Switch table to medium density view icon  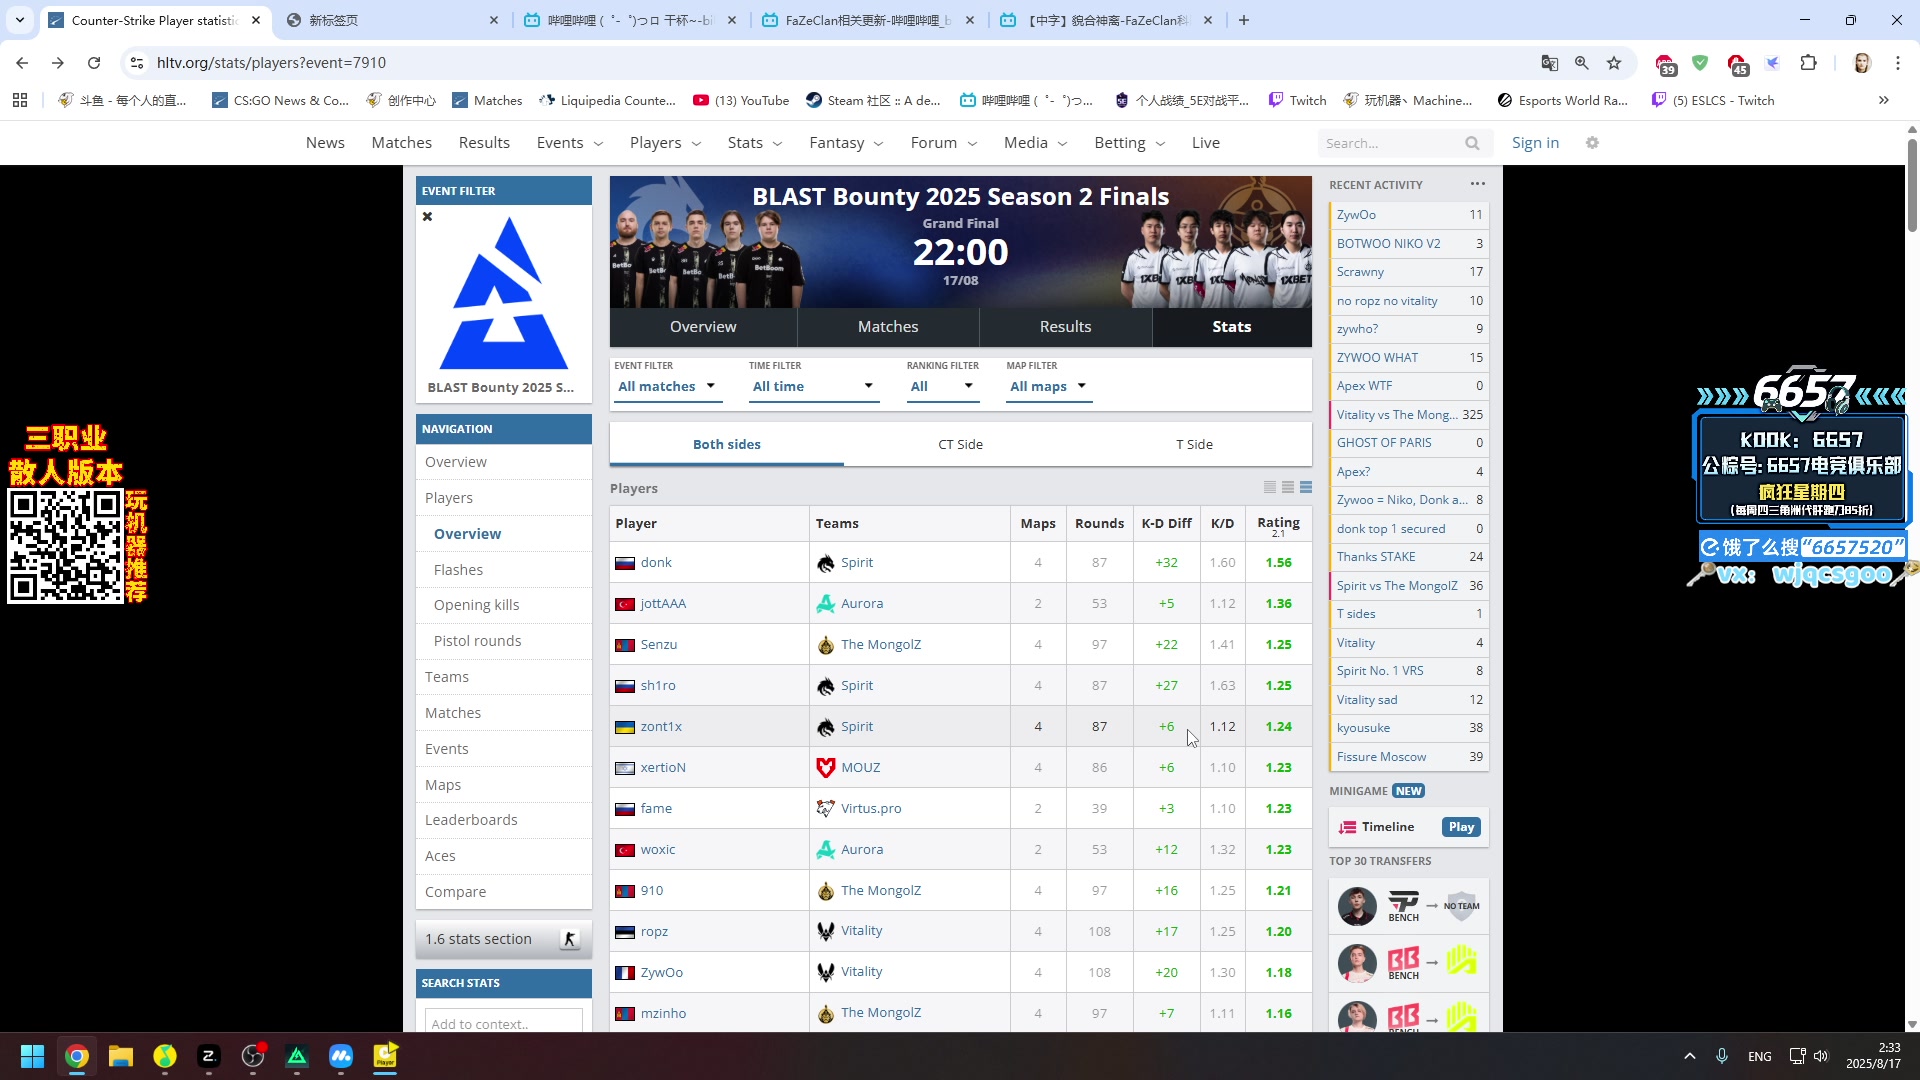tap(1288, 487)
